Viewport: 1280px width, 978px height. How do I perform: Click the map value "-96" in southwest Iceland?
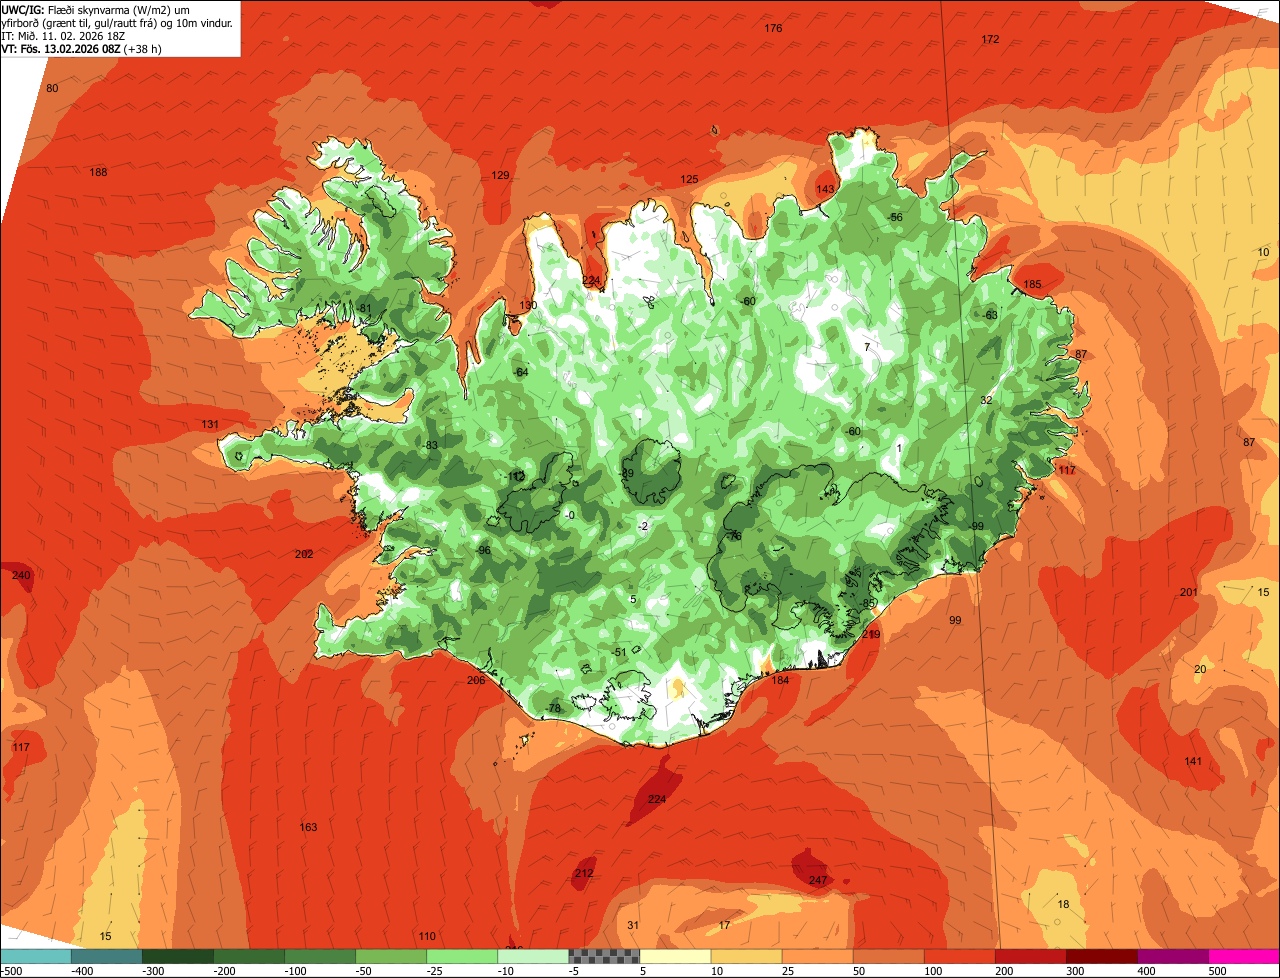pos(483,551)
